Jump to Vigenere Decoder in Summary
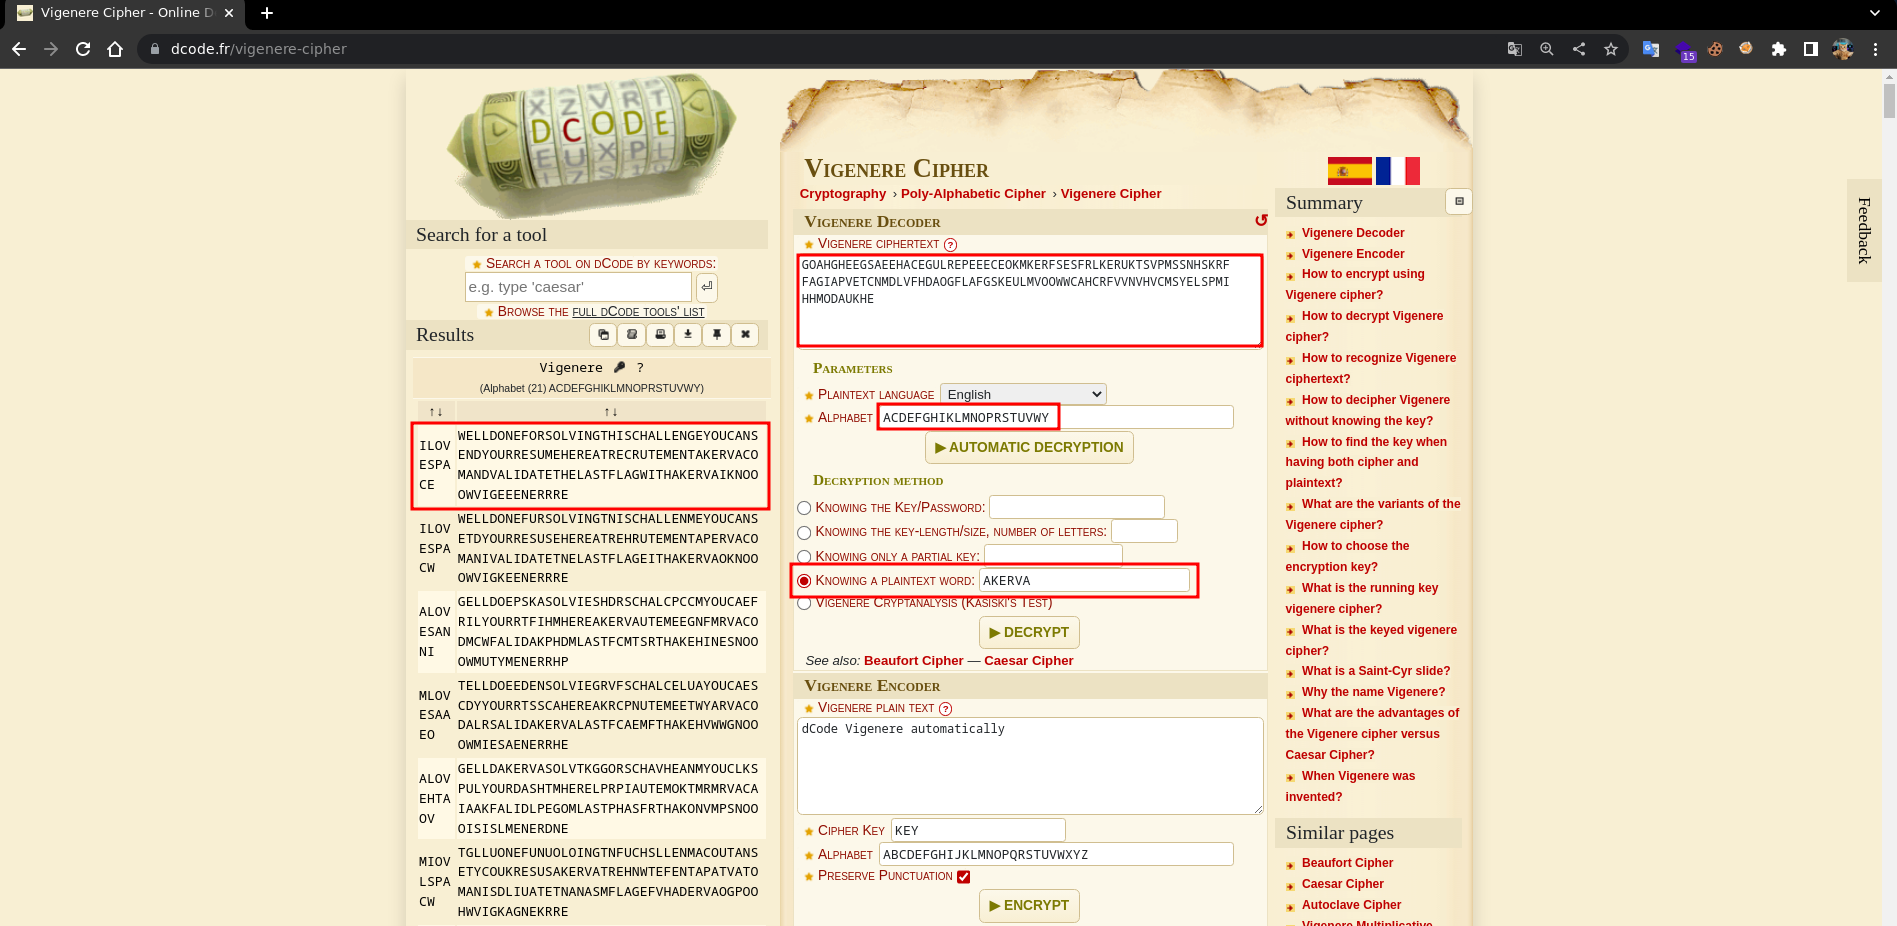 [x=1352, y=233]
